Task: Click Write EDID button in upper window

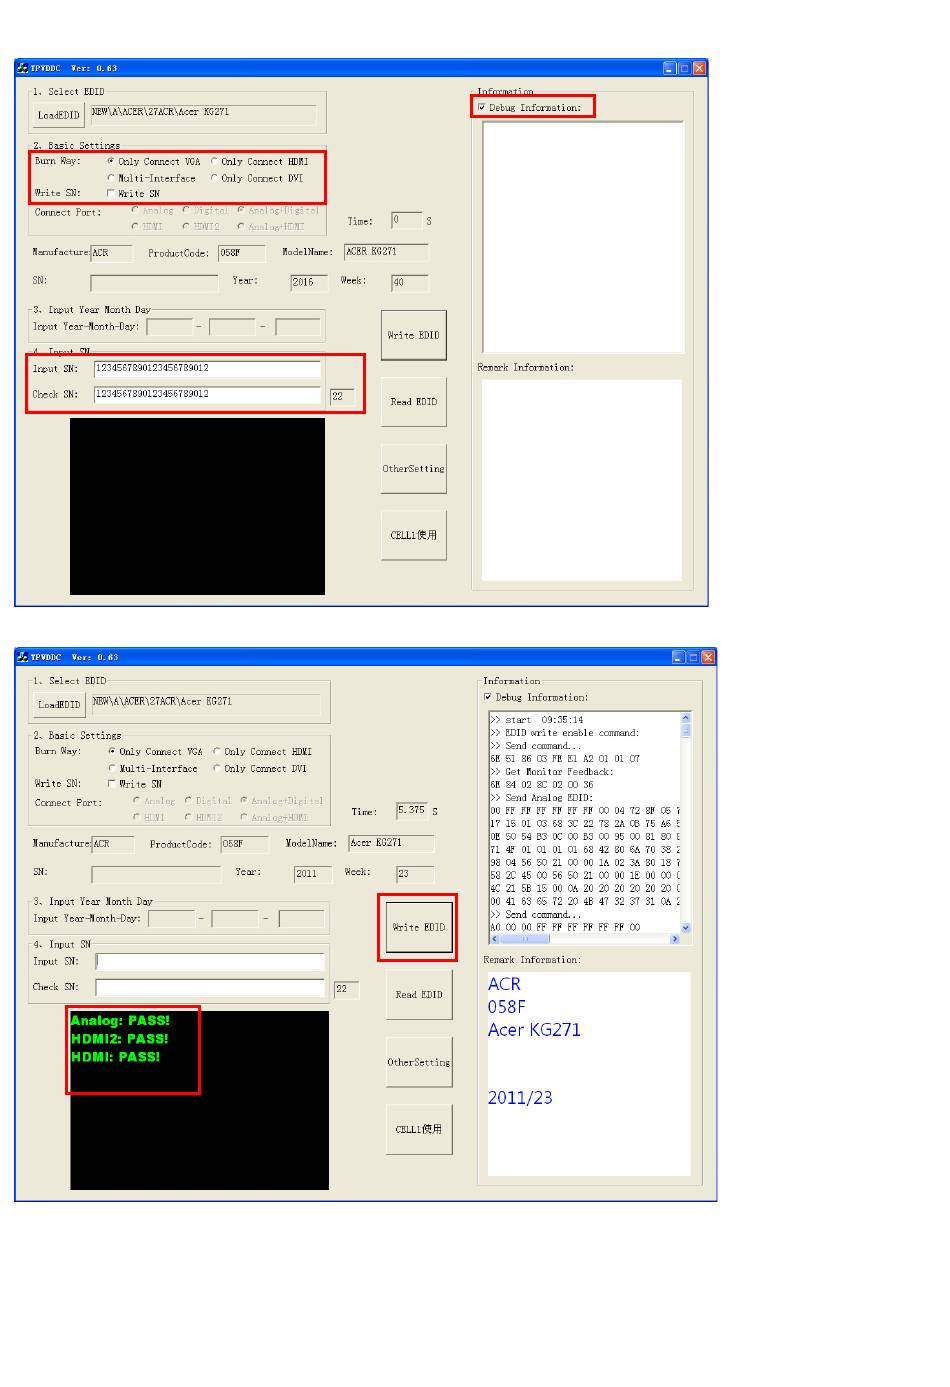Action: pyautogui.click(x=413, y=336)
